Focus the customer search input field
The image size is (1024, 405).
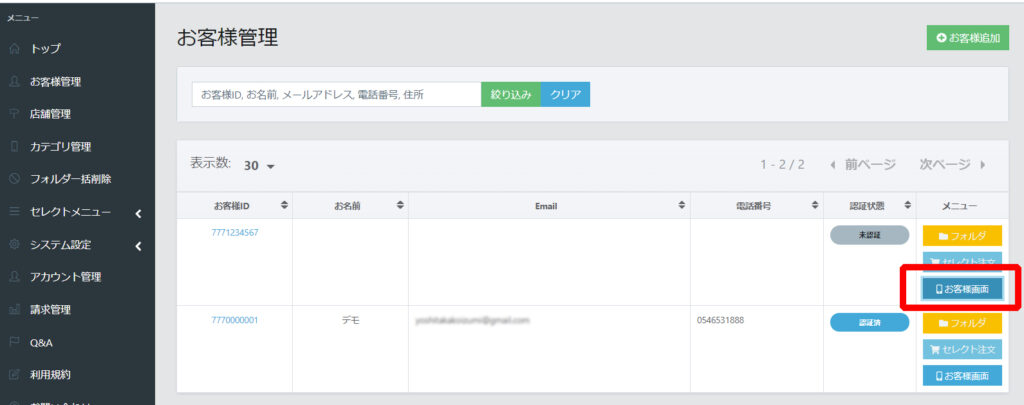(x=336, y=94)
